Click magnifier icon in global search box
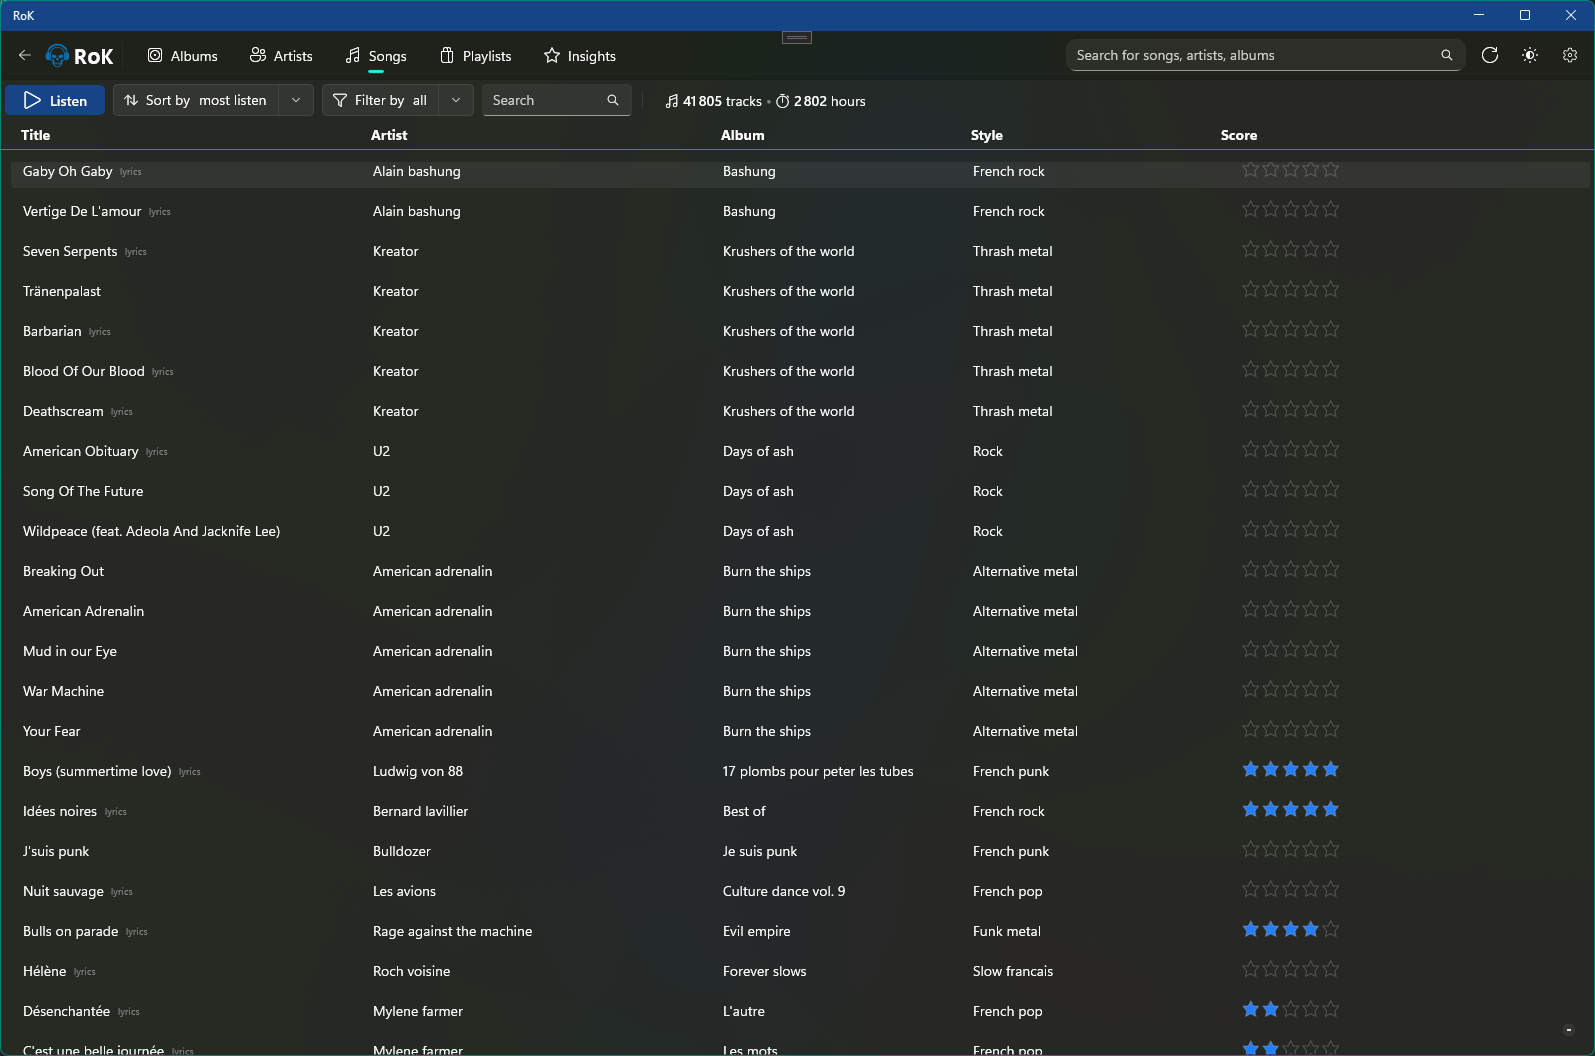Screen dimensions: 1595x1056 coord(1446,56)
